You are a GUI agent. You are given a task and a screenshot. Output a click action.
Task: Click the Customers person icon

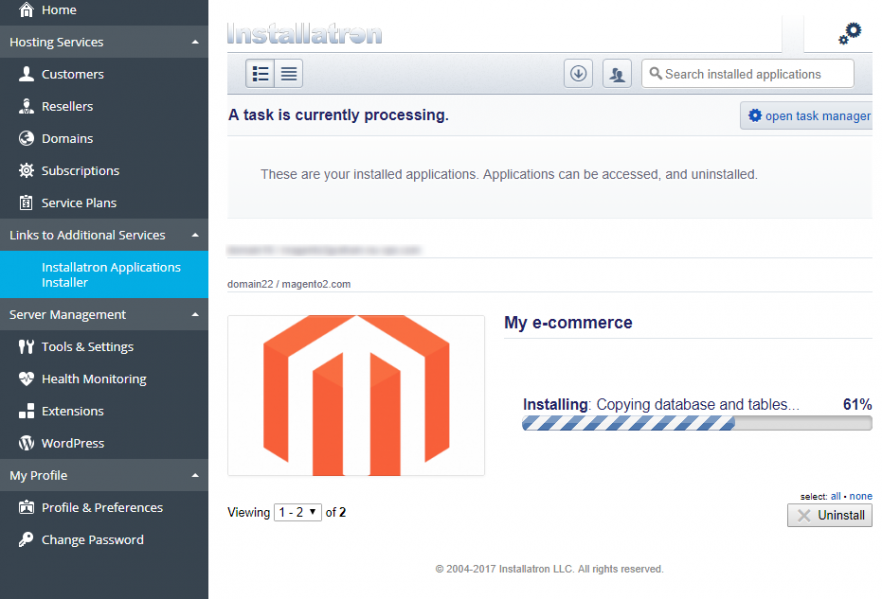[26, 74]
